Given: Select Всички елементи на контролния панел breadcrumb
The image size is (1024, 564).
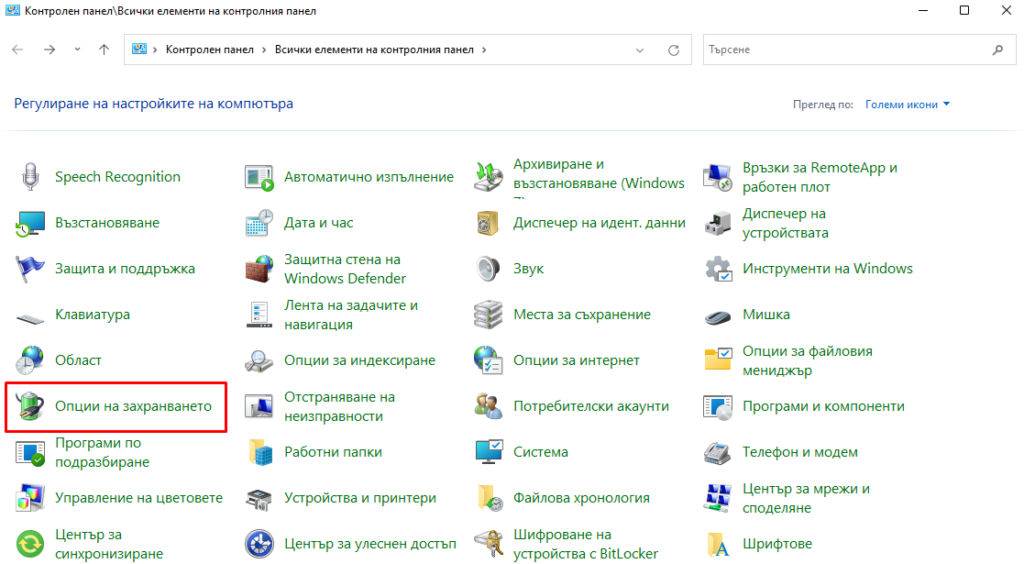Looking at the screenshot, I should click(374, 50).
